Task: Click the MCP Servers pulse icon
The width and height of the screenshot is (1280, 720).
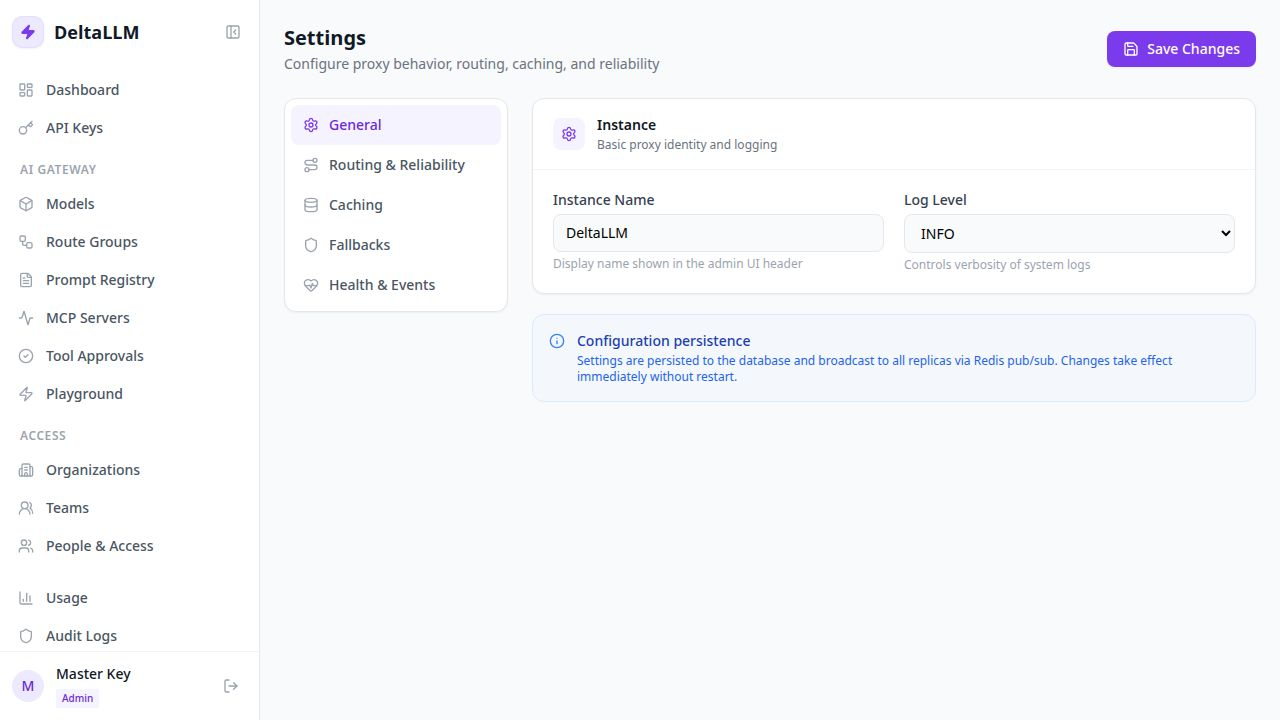Action: pos(26,318)
